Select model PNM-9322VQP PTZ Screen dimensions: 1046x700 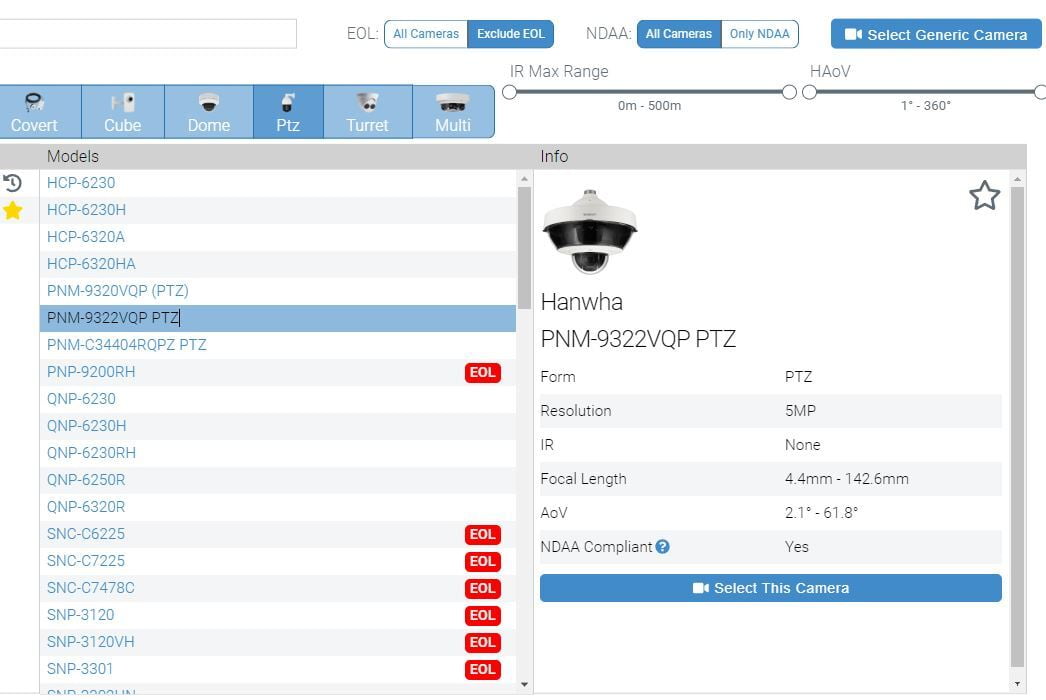point(278,318)
